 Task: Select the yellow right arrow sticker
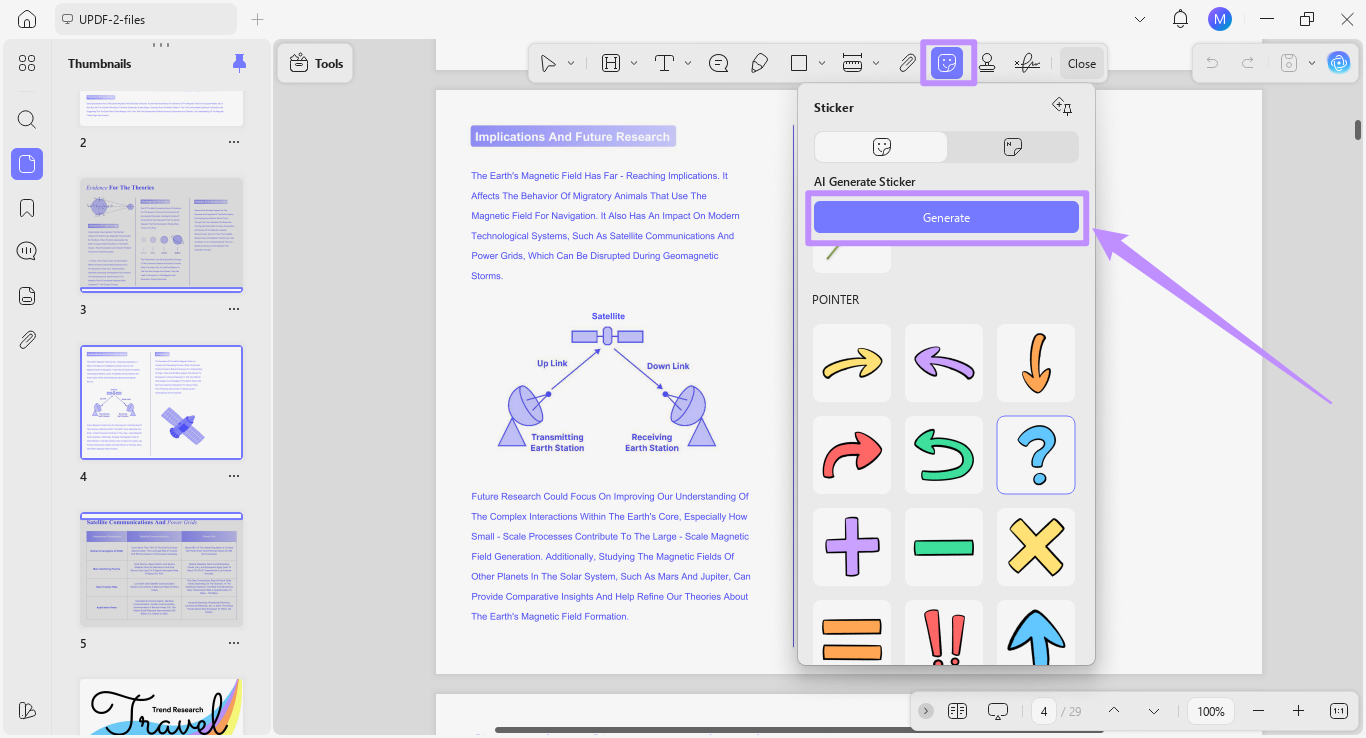click(x=852, y=363)
